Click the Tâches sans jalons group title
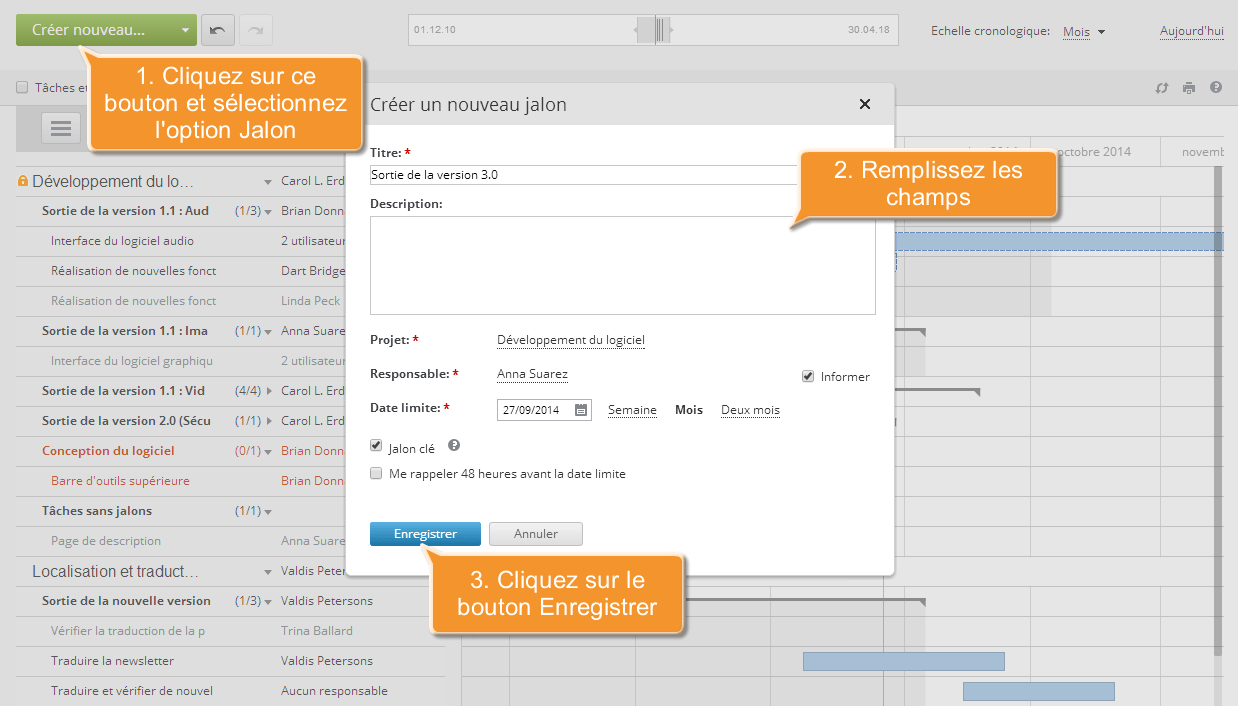Screen dimensions: 1238x706 coord(97,511)
